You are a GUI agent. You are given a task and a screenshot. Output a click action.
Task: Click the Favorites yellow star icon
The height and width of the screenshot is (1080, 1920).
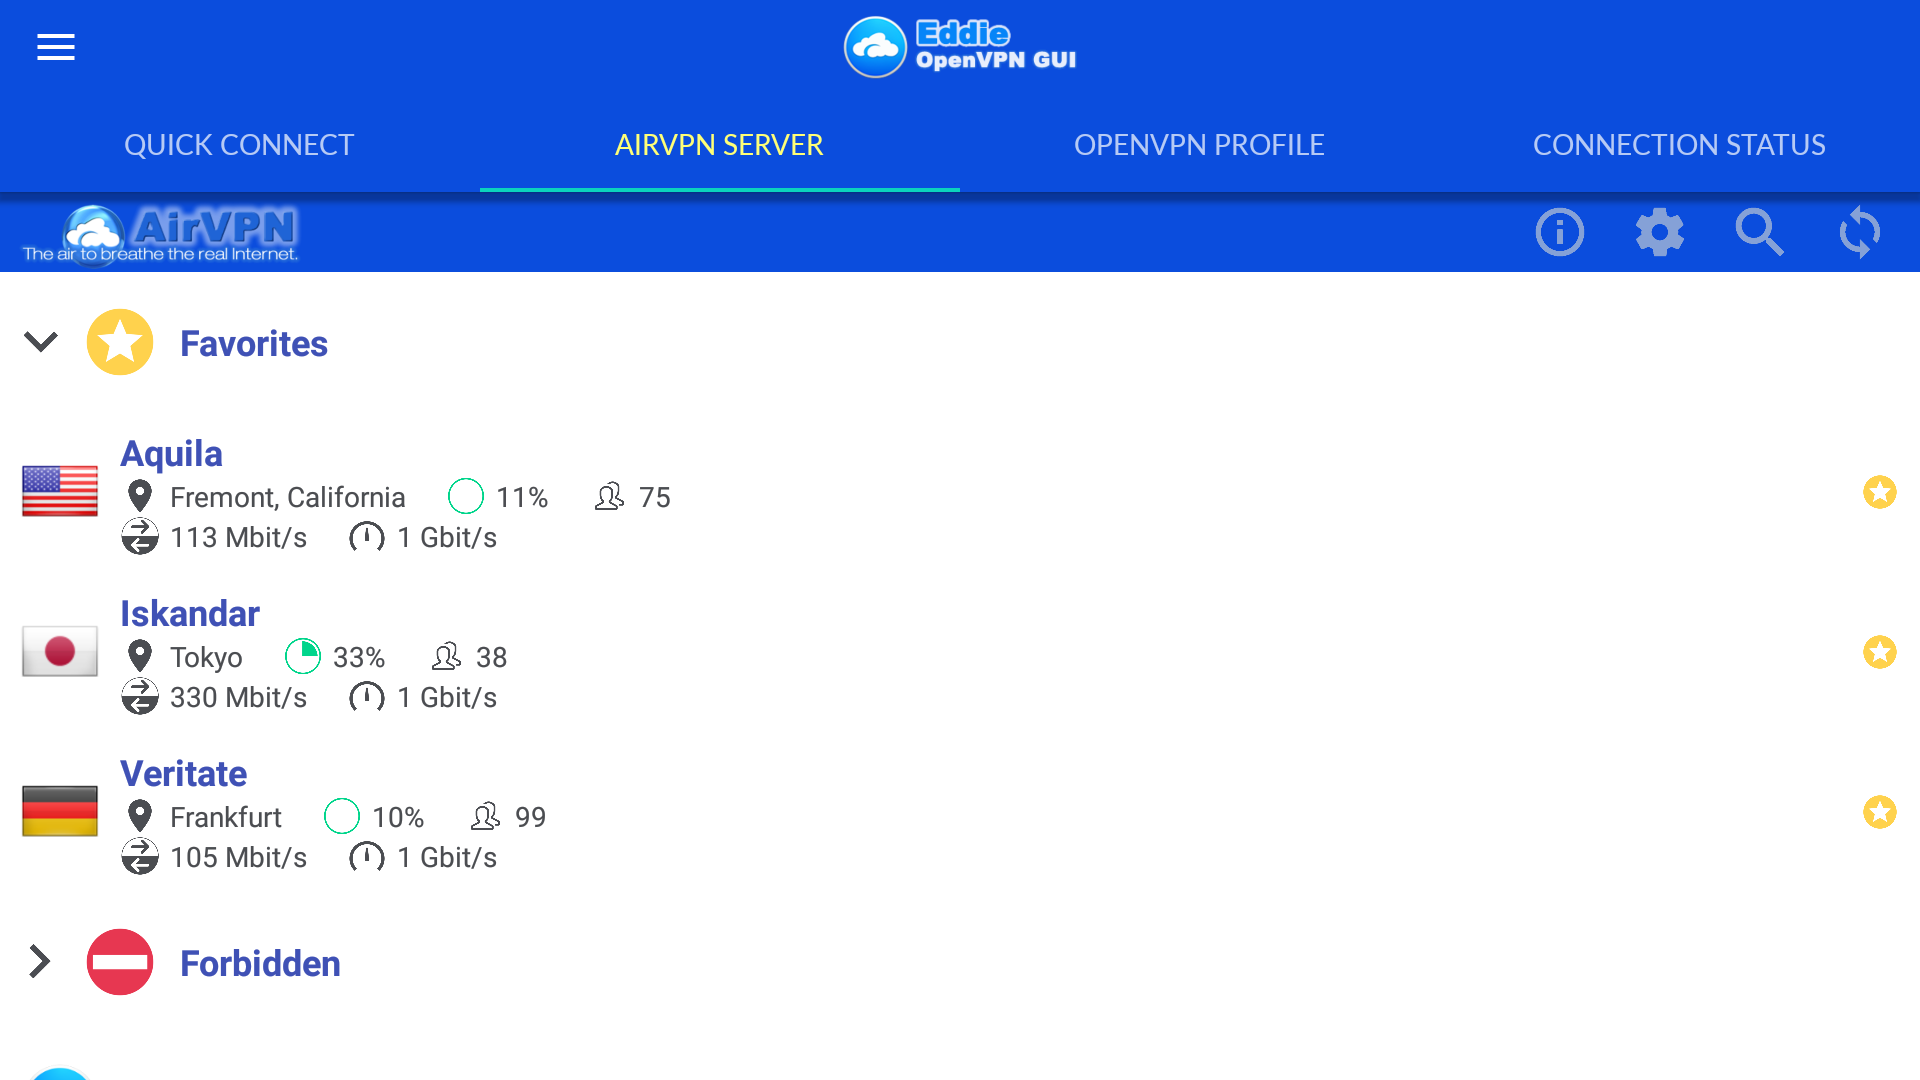120,343
